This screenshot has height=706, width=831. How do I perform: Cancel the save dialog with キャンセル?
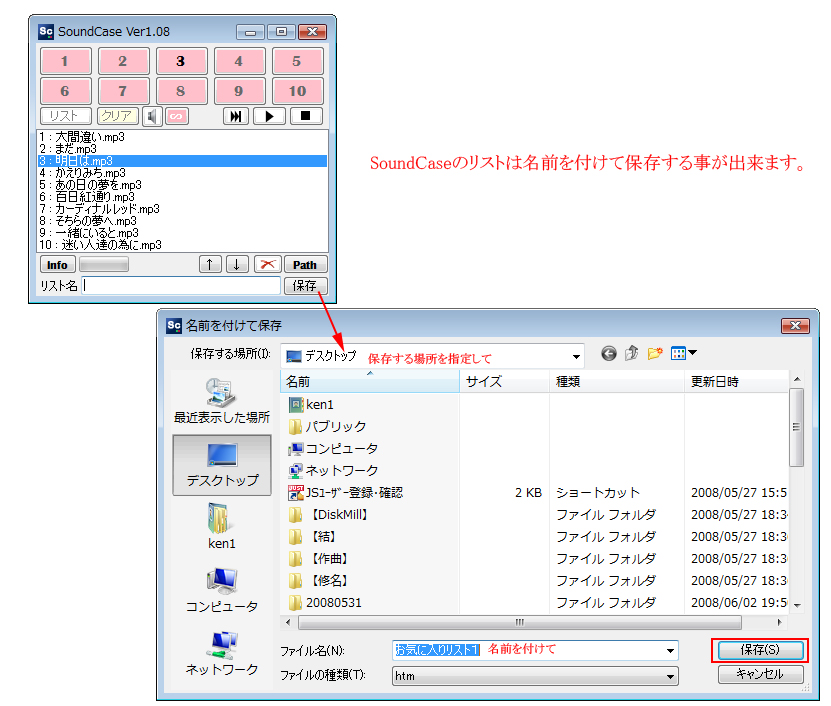coord(760,674)
